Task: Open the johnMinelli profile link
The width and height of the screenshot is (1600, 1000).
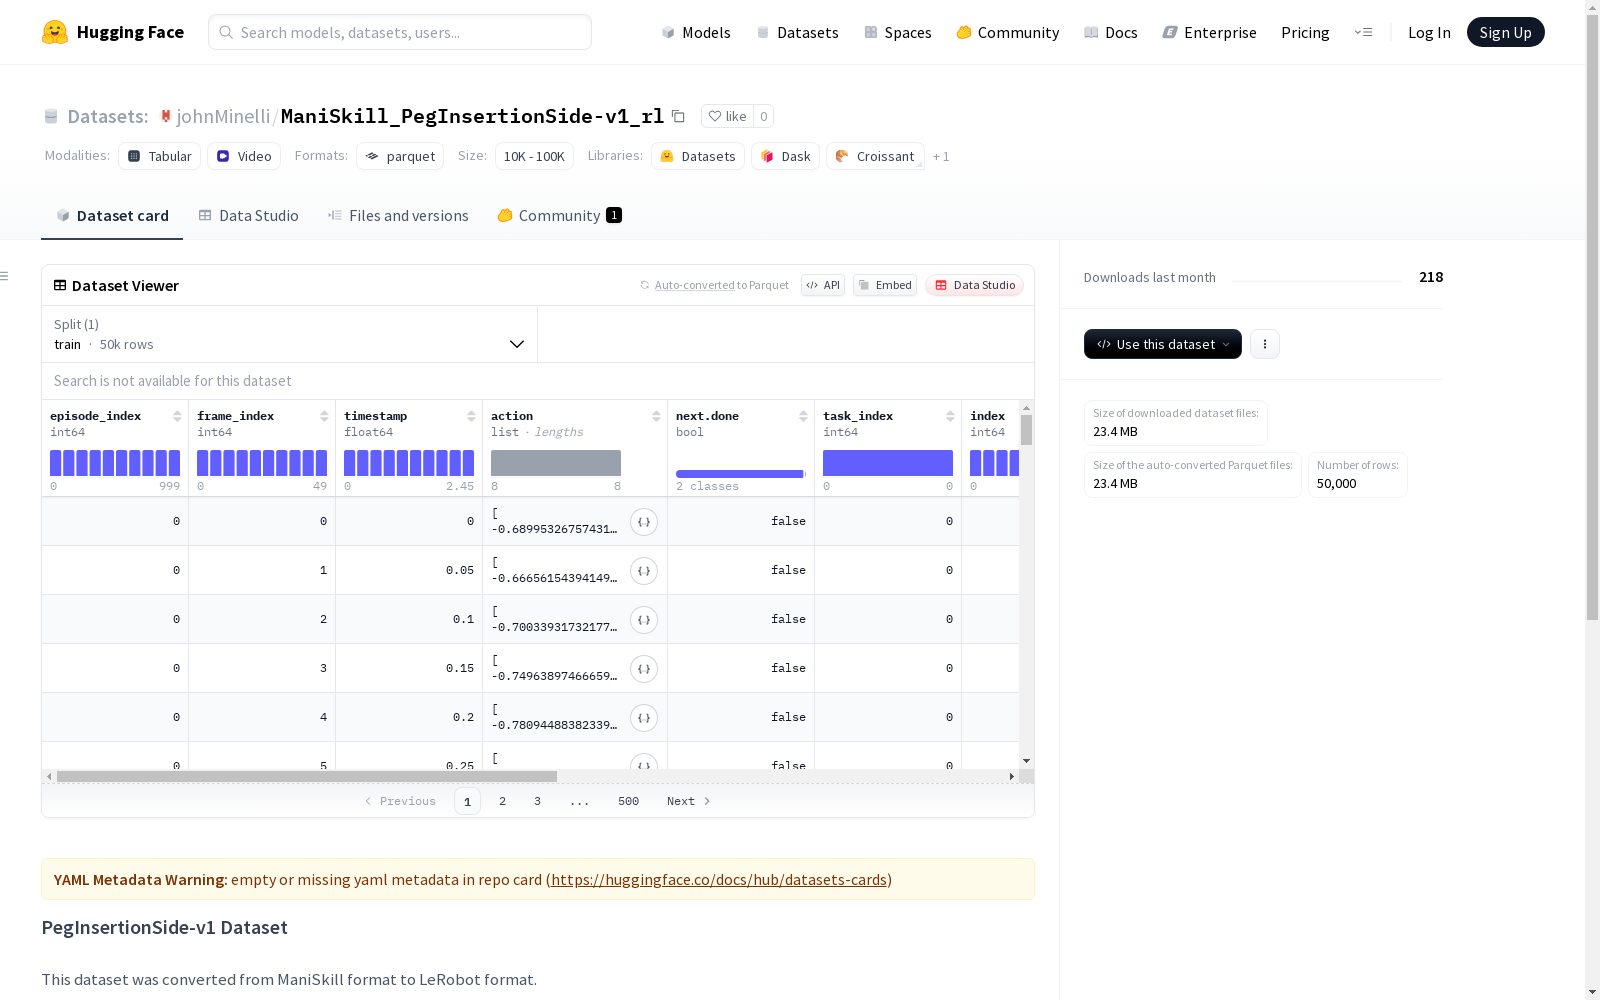Action: pyautogui.click(x=223, y=116)
